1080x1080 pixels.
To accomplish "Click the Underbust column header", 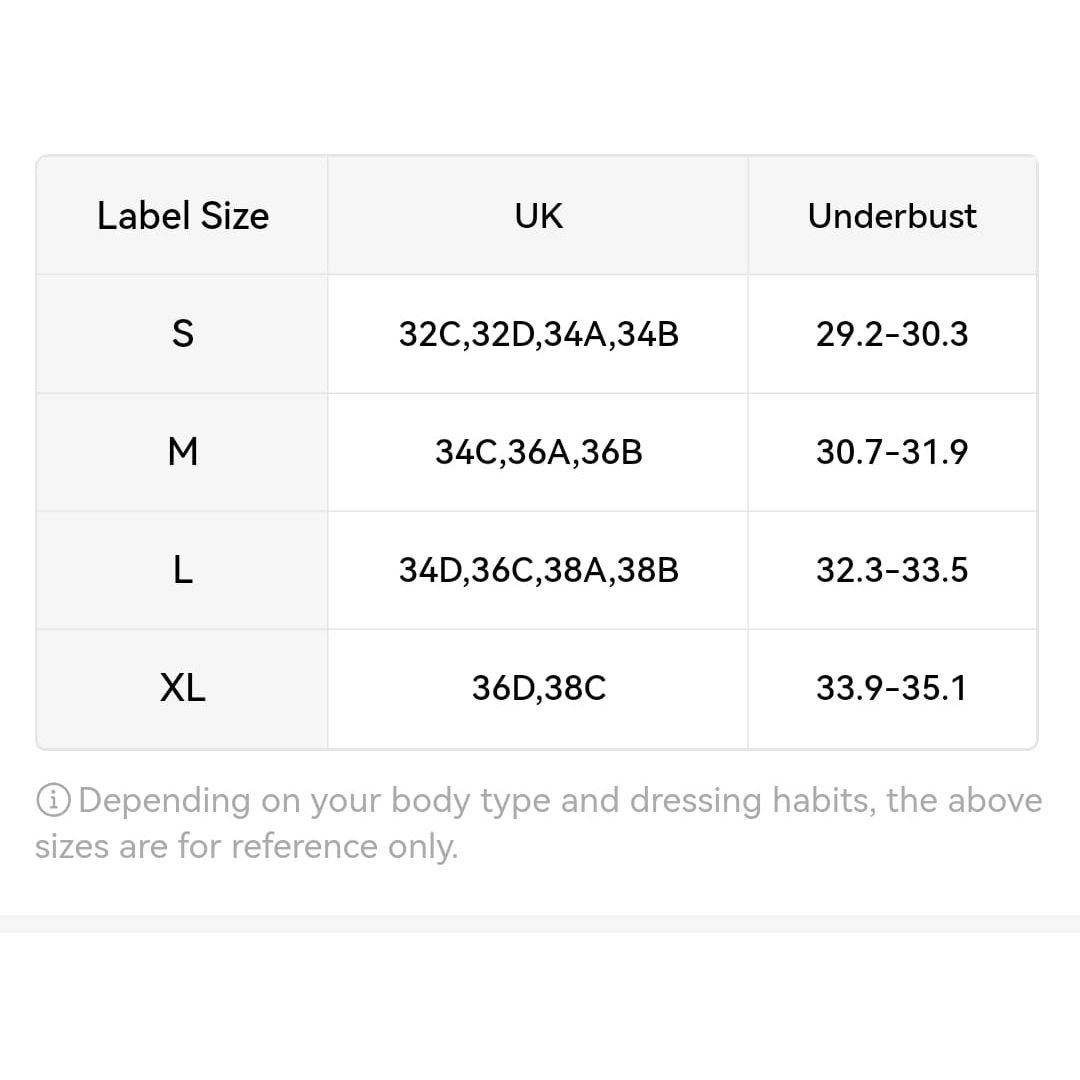I will click(x=892, y=216).
